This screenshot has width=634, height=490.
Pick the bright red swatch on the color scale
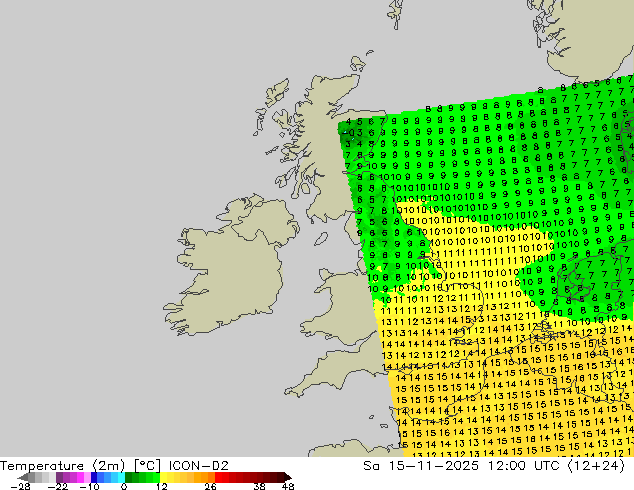(x=218, y=477)
